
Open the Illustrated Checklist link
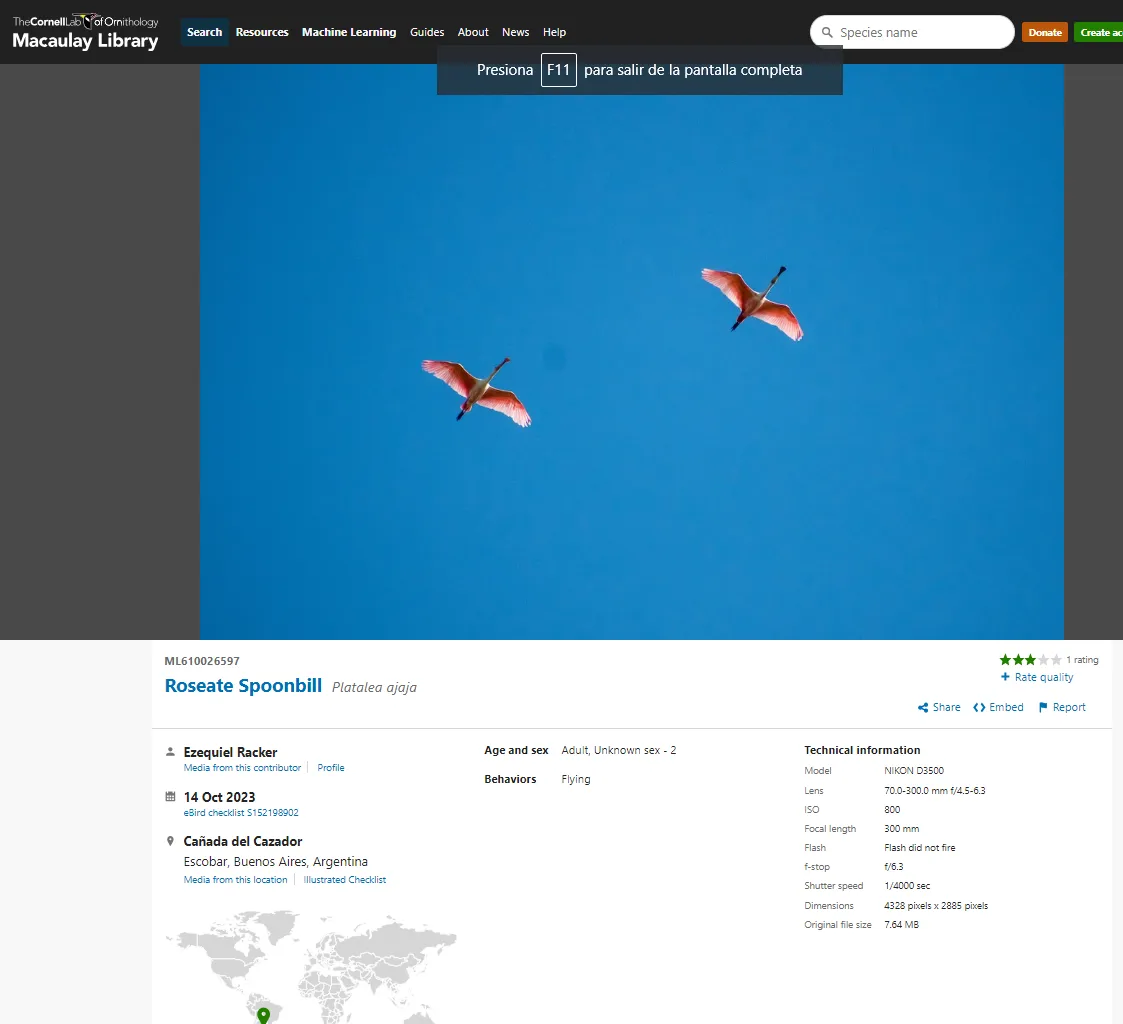pos(344,880)
